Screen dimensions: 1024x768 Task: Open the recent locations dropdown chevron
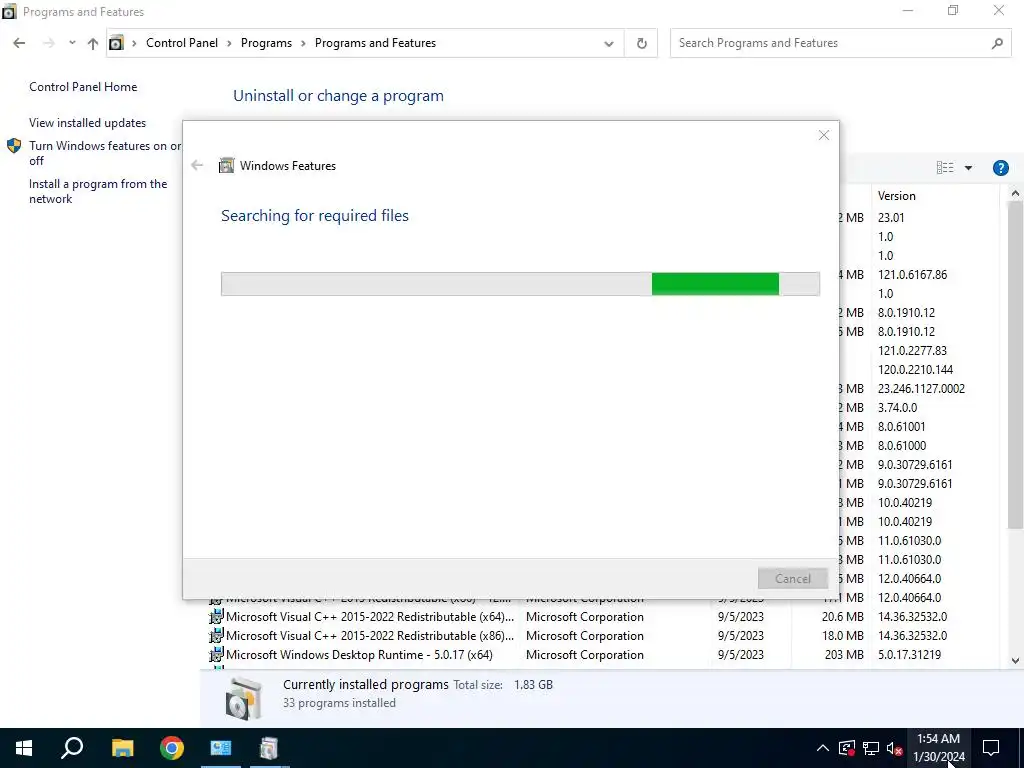point(72,43)
